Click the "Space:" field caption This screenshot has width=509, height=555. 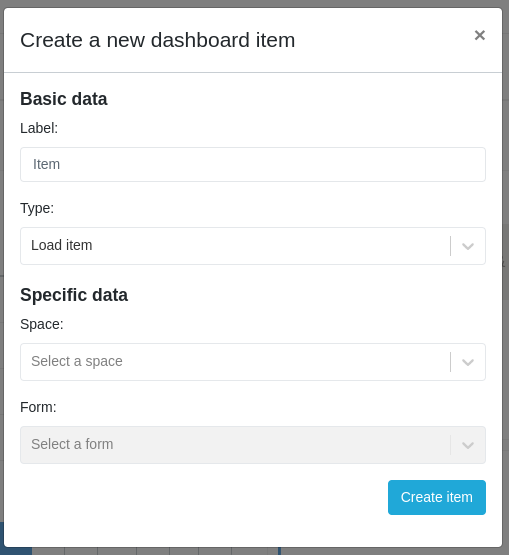[42, 324]
